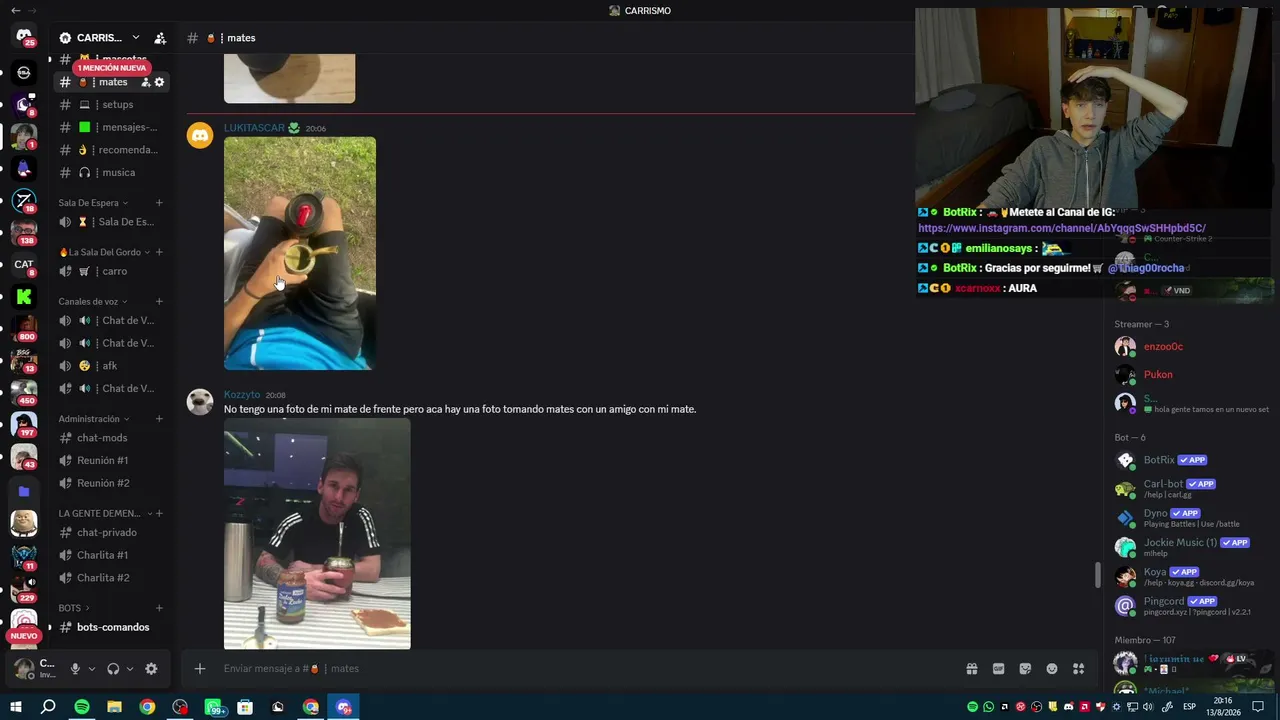1280x720 pixels.
Task: Open the ESP language indicator in tray
Action: pyautogui.click(x=1190, y=707)
